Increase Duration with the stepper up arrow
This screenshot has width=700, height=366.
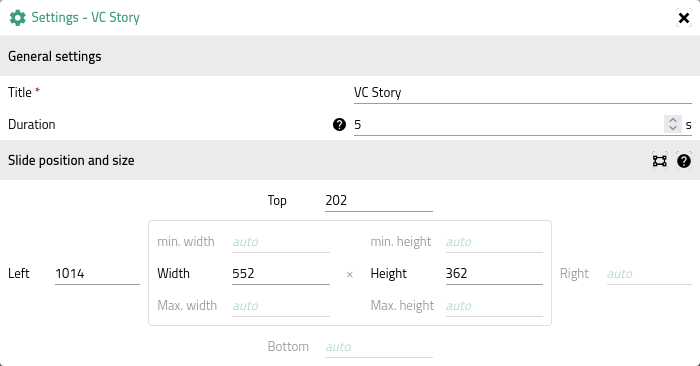673,120
